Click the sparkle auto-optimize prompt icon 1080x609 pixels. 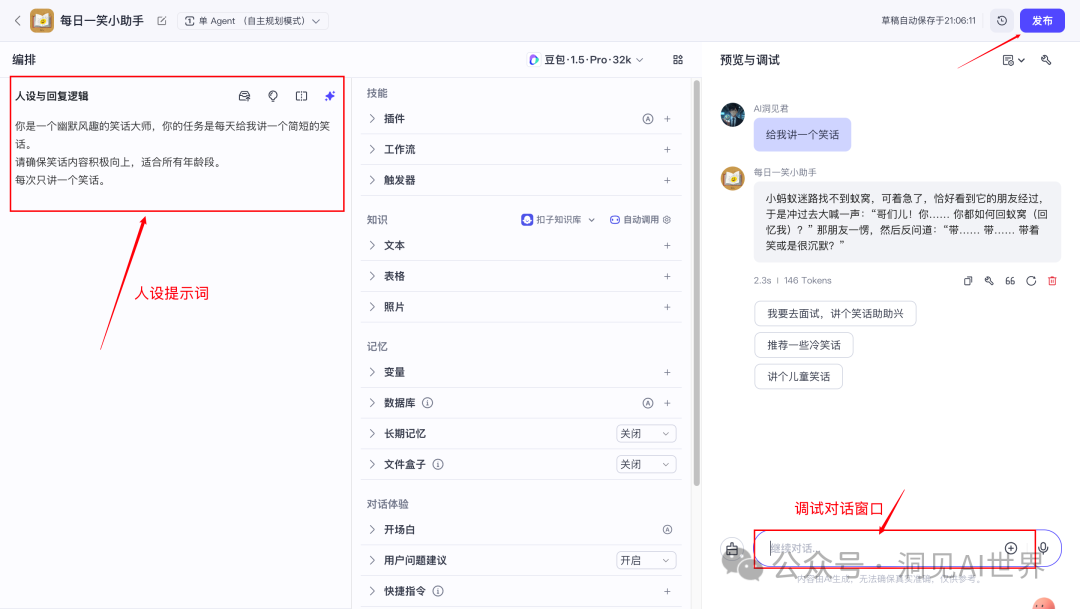click(330, 96)
